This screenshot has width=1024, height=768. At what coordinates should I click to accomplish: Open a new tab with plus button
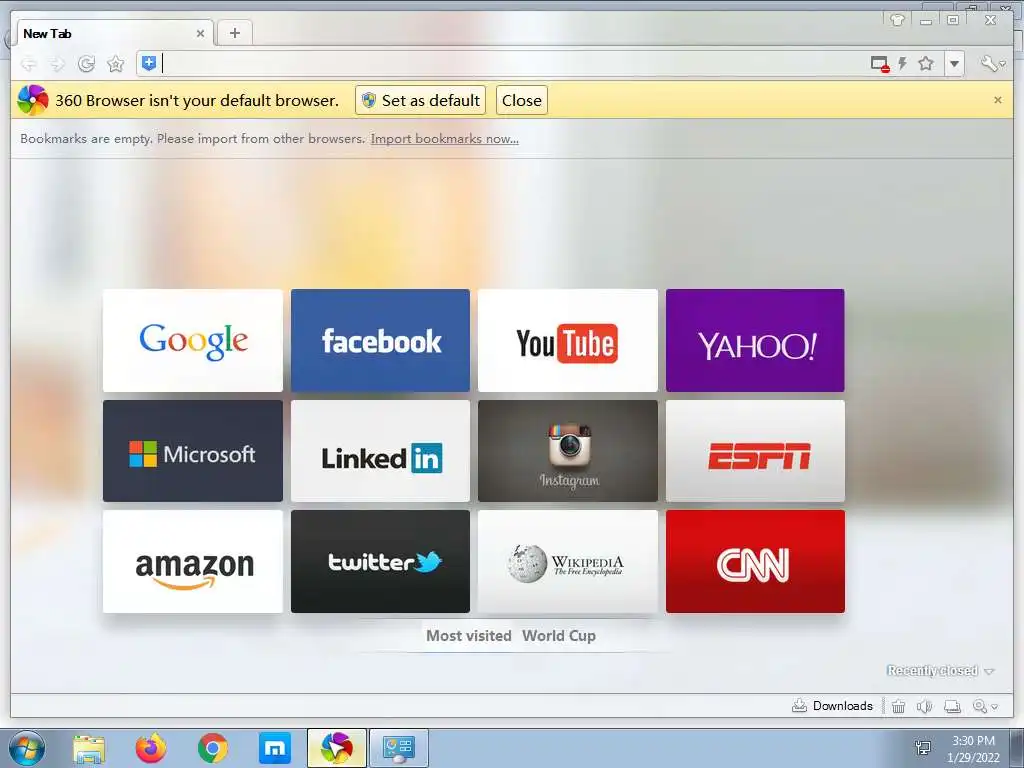coord(234,33)
